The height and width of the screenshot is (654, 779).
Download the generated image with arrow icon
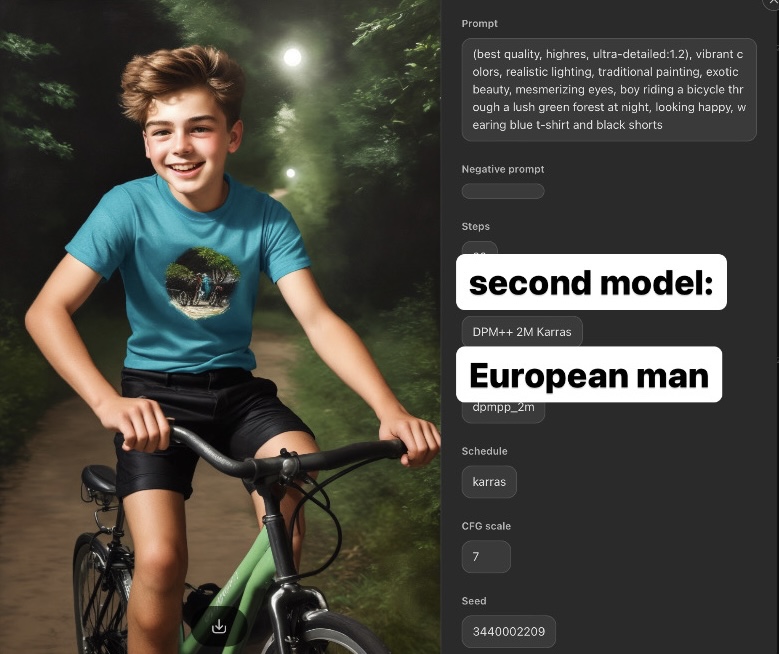219,627
